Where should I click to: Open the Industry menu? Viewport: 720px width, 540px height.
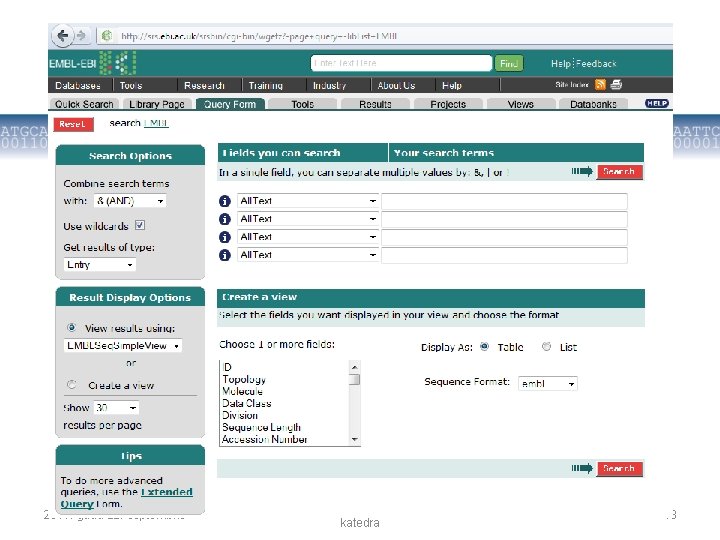(x=329, y=85)
